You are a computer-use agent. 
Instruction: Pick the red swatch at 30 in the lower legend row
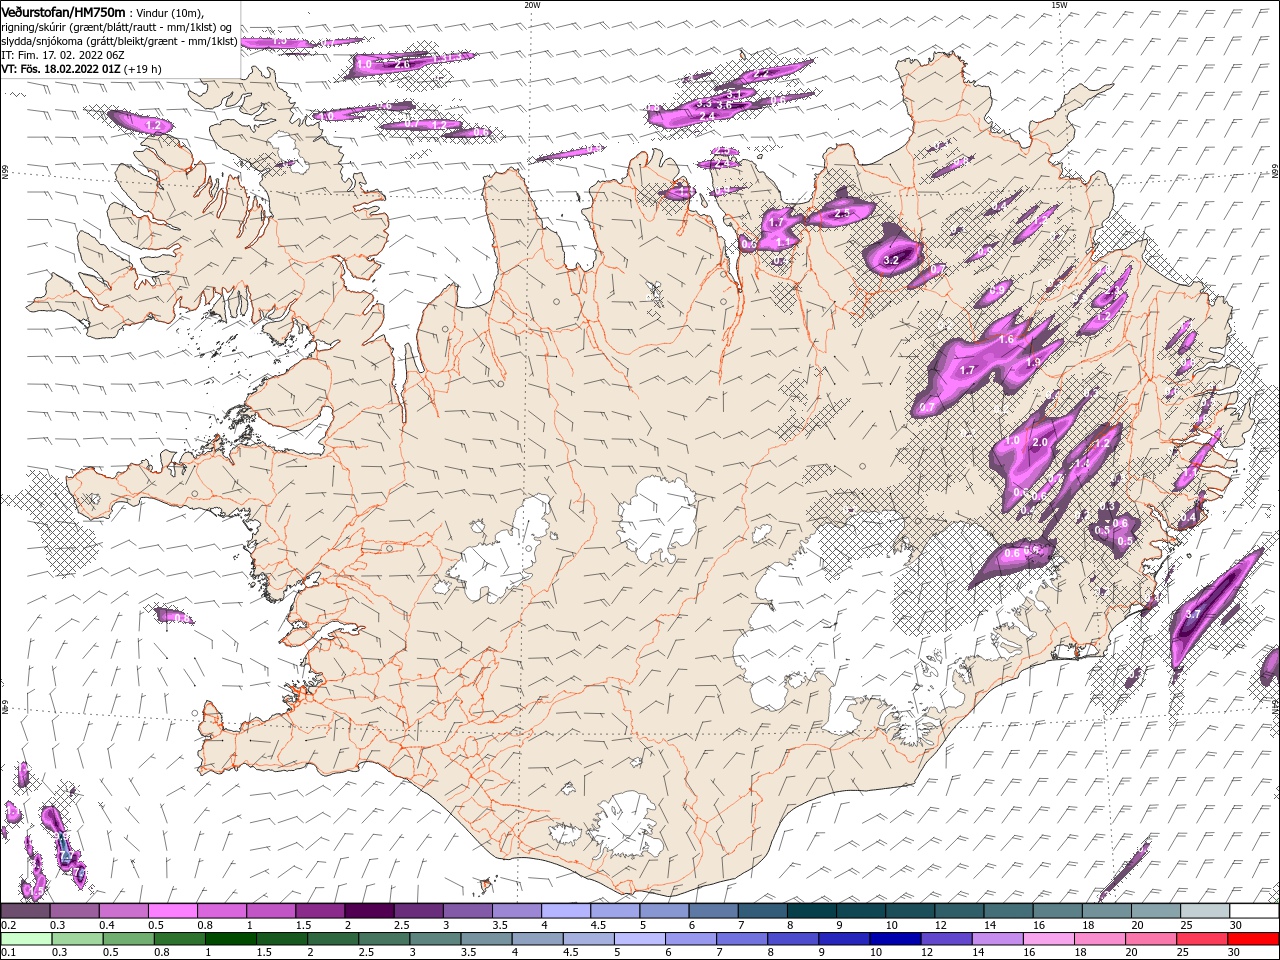pyautogui.click(x=1254, y=939)
